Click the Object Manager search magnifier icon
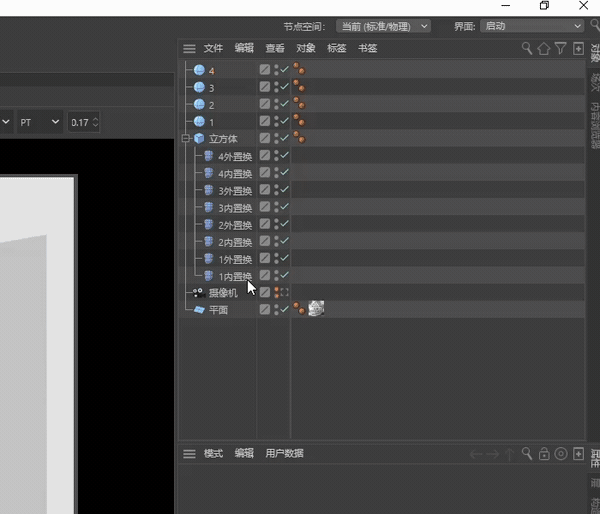The width and height of the screenshot is (600, 514). click(x=527, y=49)
